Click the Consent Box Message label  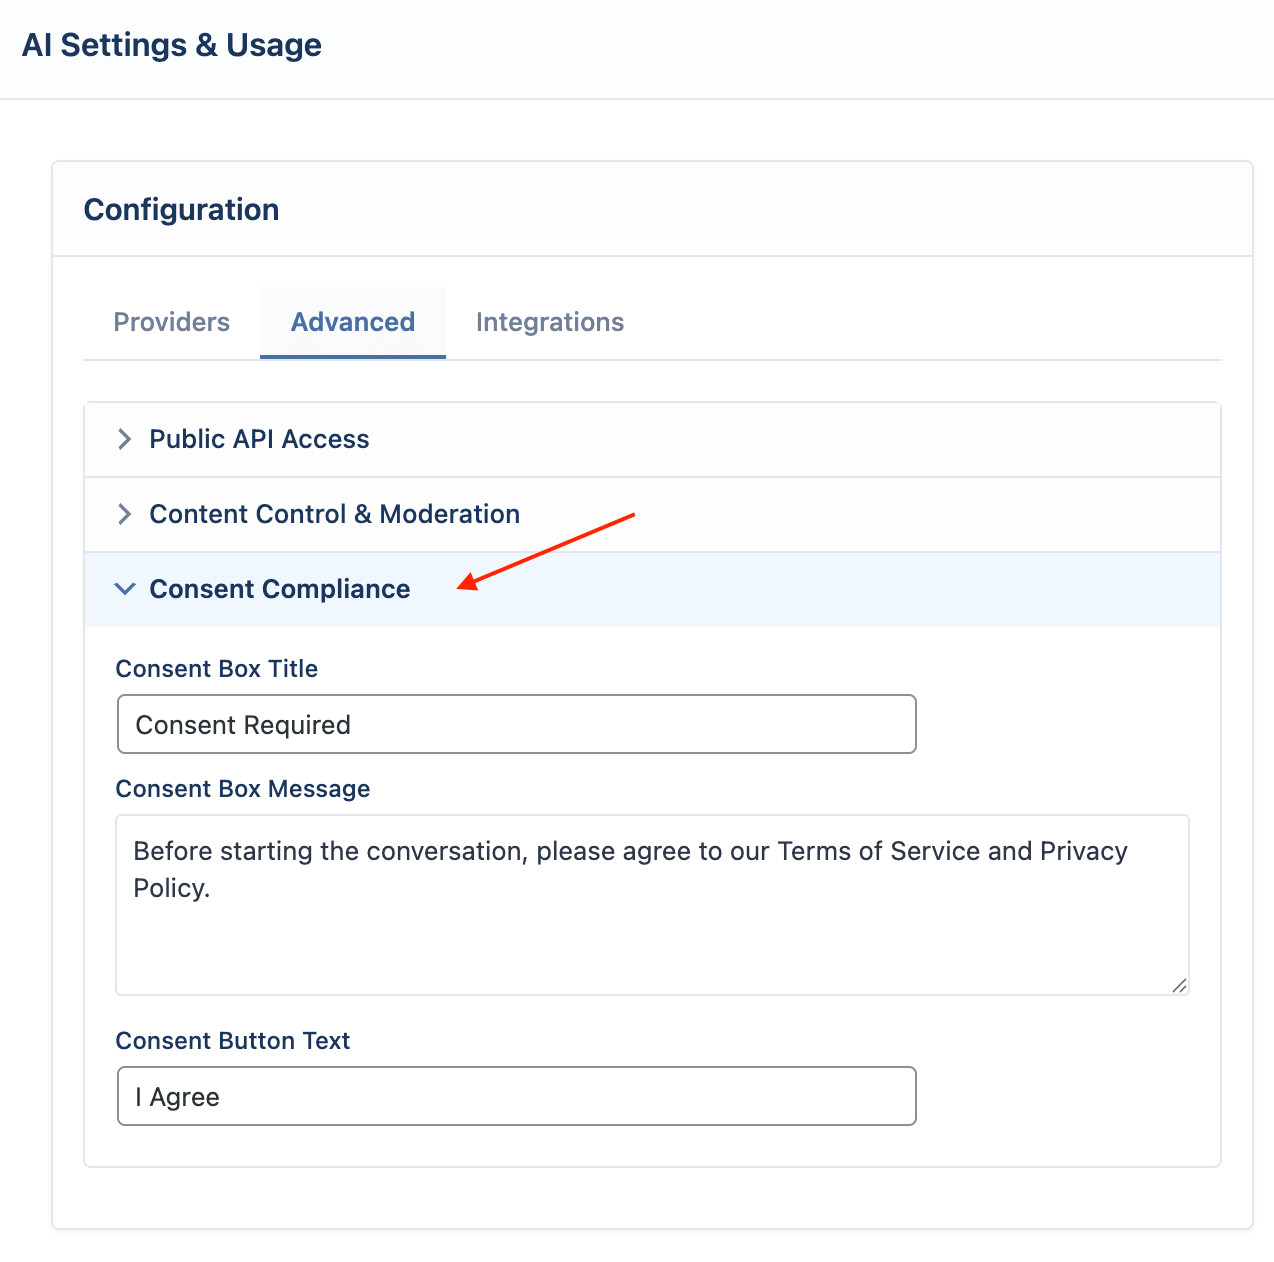(x=243, y=789)
